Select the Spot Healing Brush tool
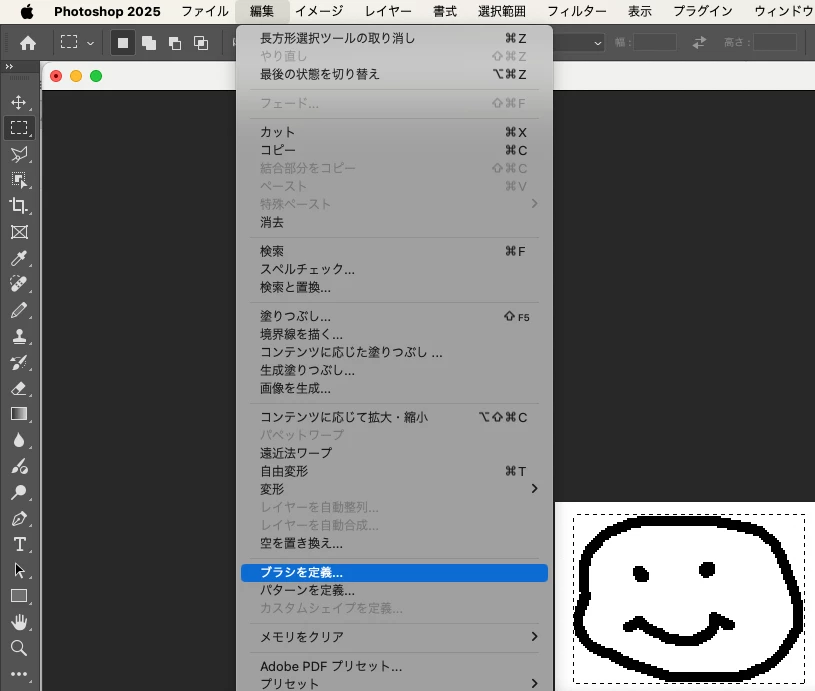Viewport: 815px width, 691px height. [19, 284]
